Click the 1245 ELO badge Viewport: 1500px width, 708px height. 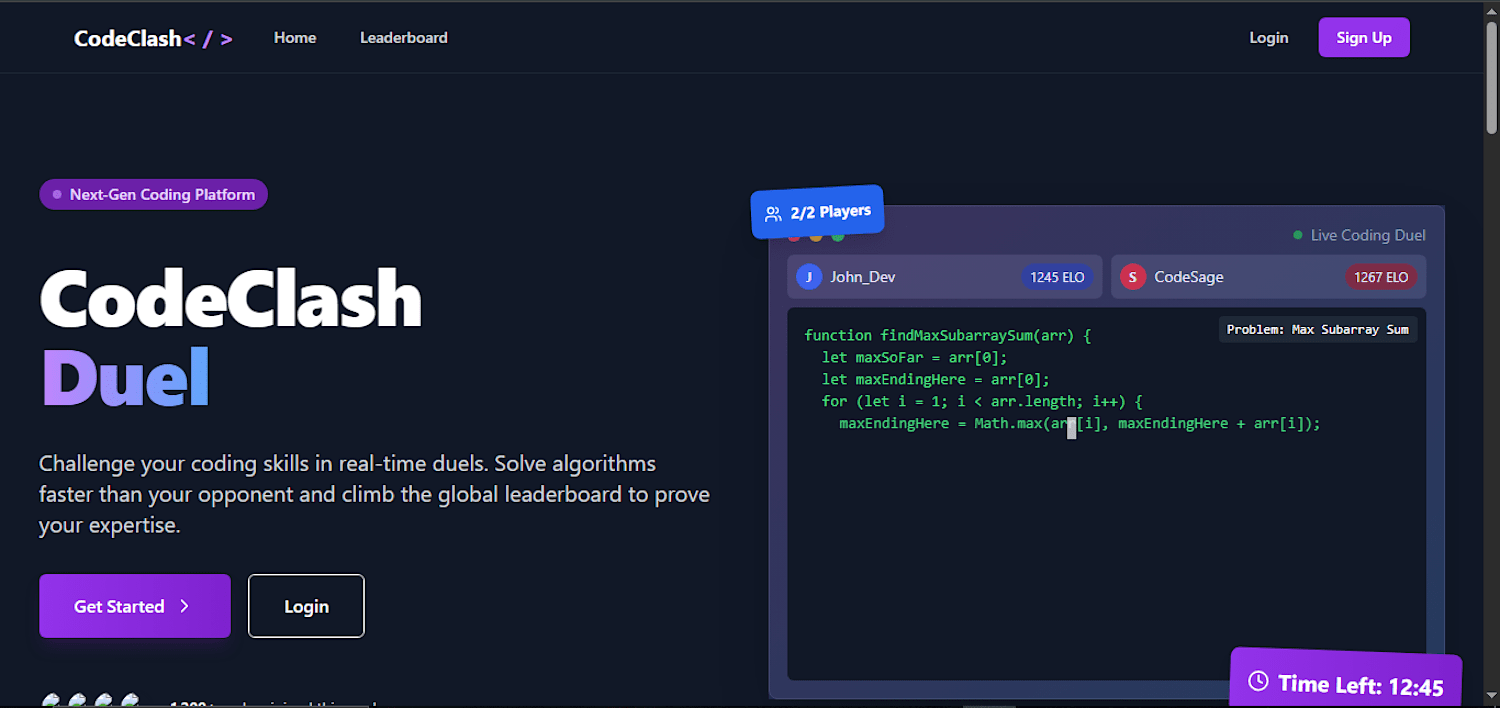1057,277
